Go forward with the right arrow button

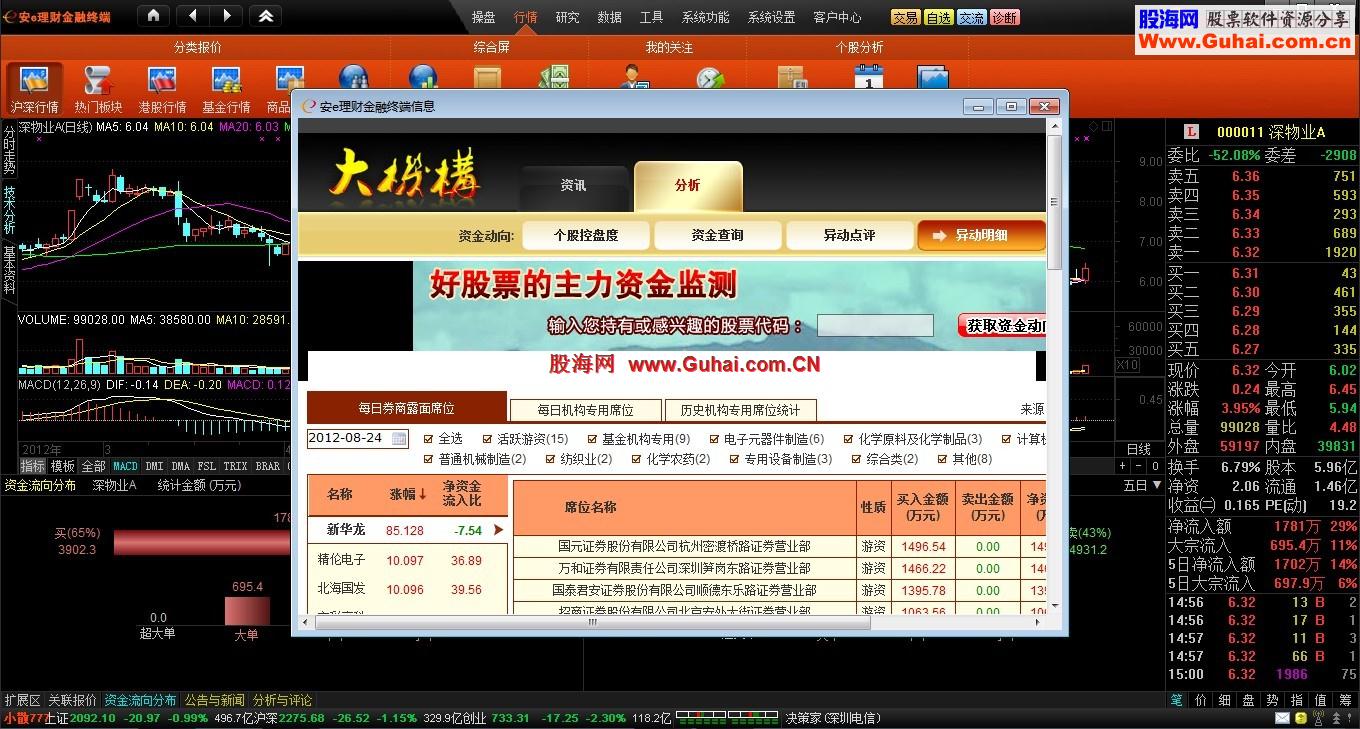coord(226,16)
